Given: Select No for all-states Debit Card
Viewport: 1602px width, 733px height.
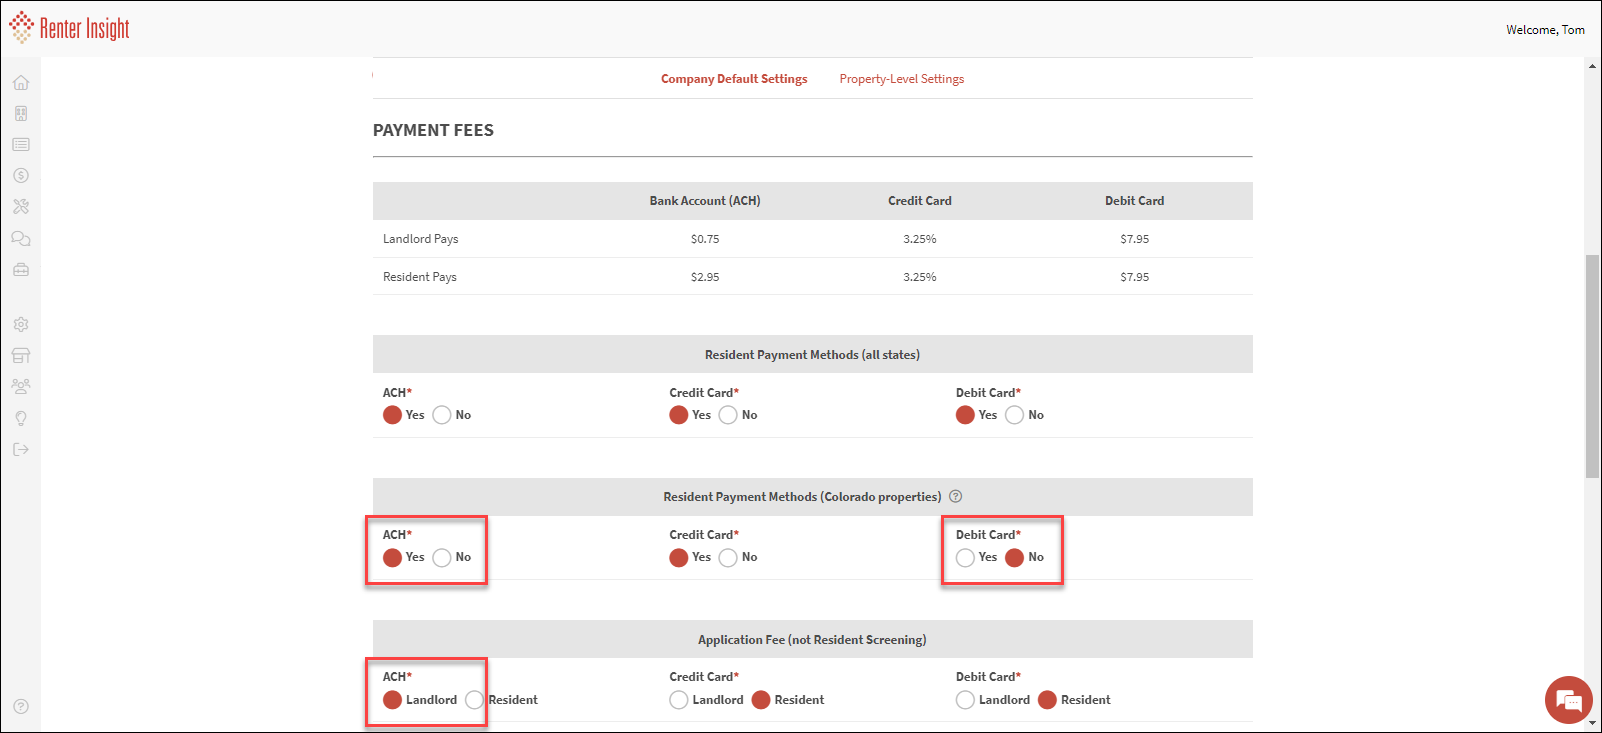Looking at the screenshot, I should [1014, 415].
